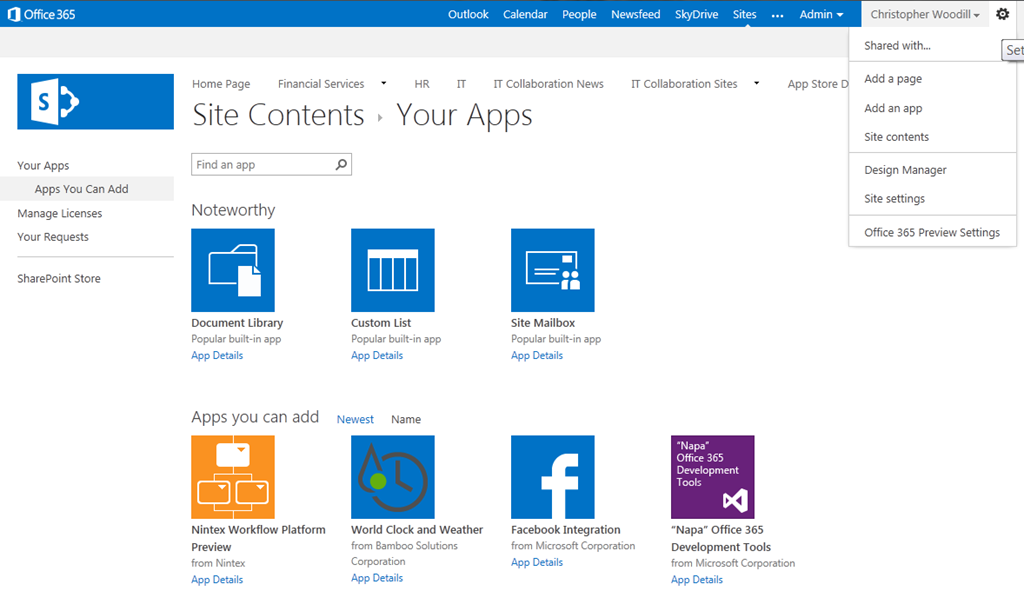Sort apps by Name
The width and height of the screenshot is (1024, 591).
(406, 419)
